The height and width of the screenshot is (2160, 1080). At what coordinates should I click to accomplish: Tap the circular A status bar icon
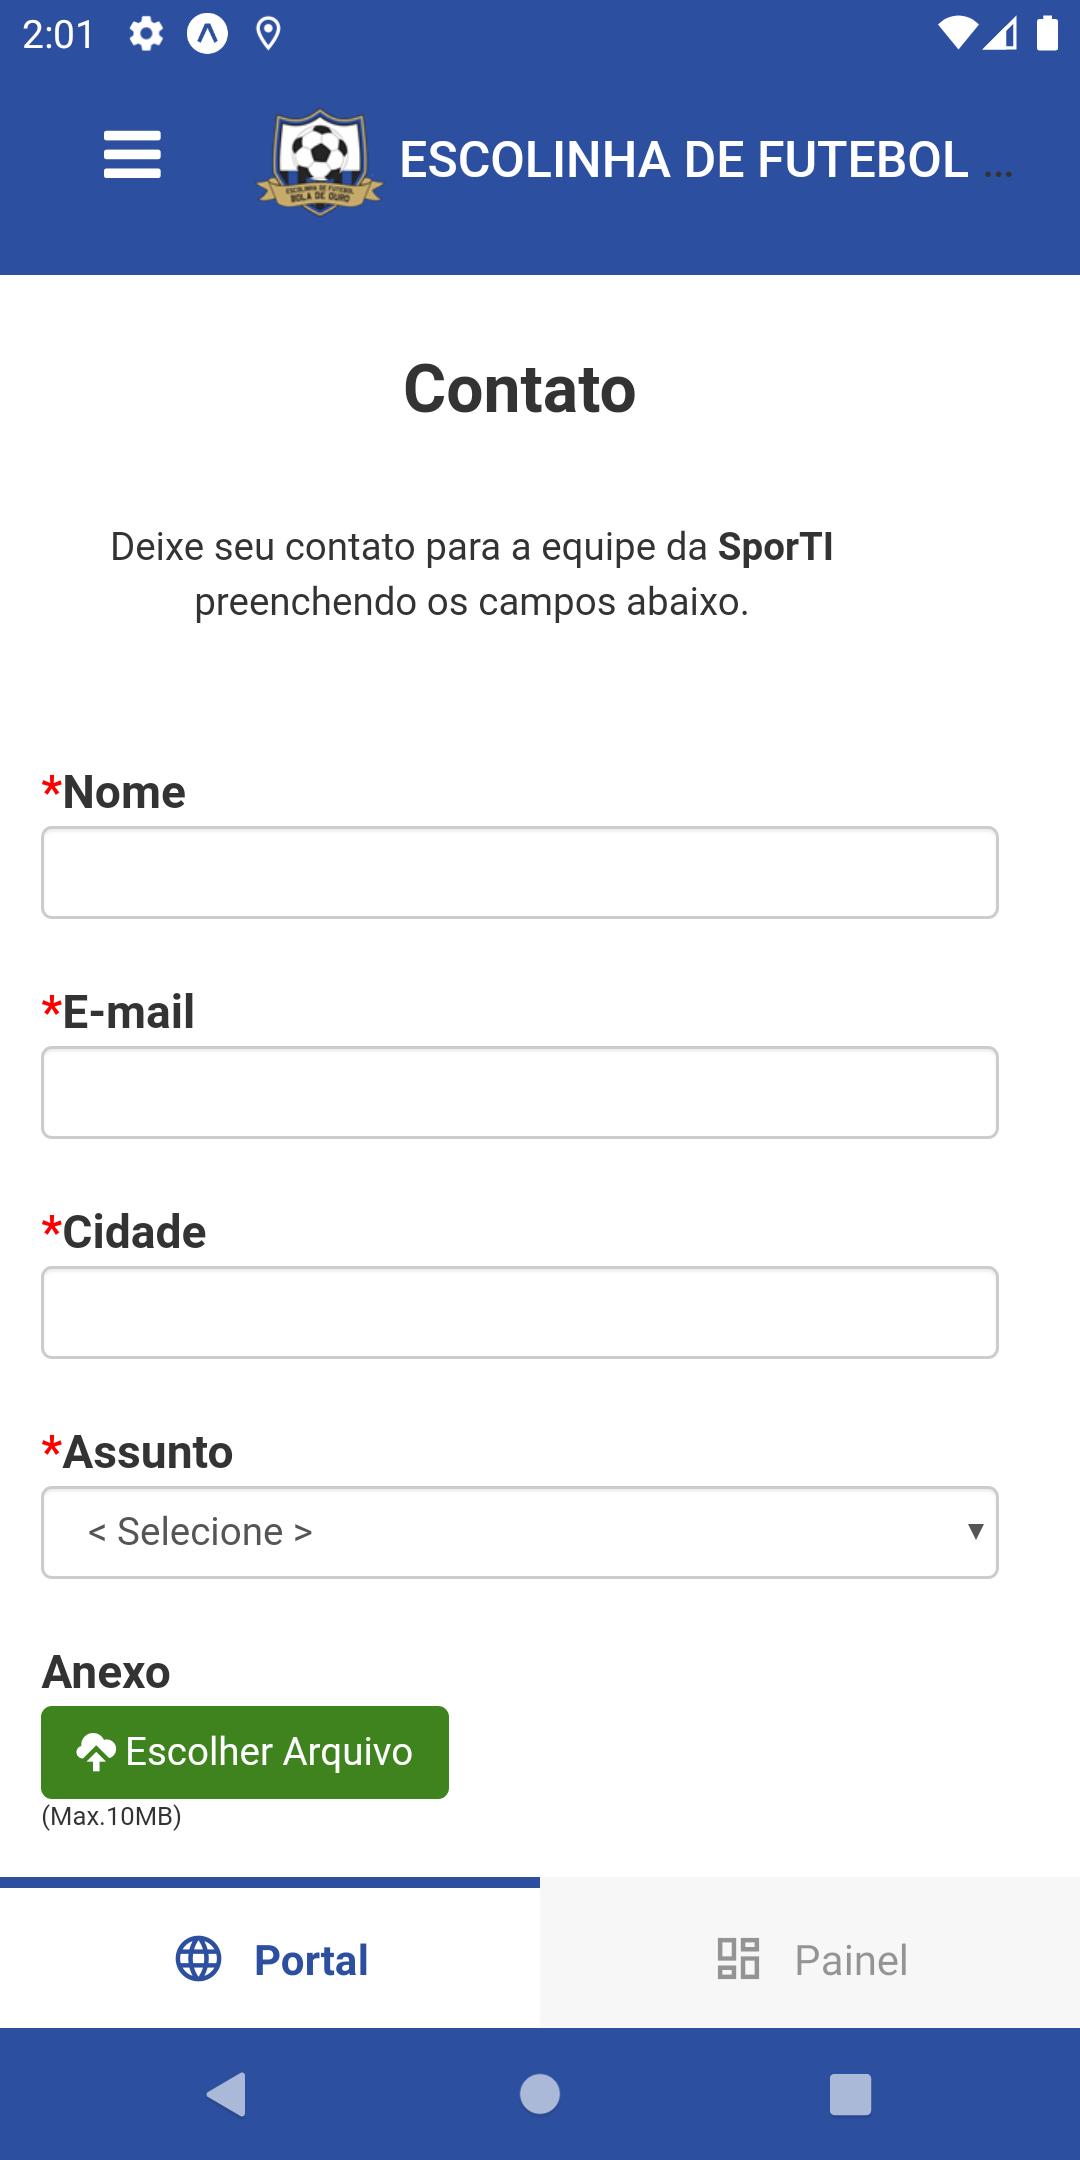click(x=207, y=35)
